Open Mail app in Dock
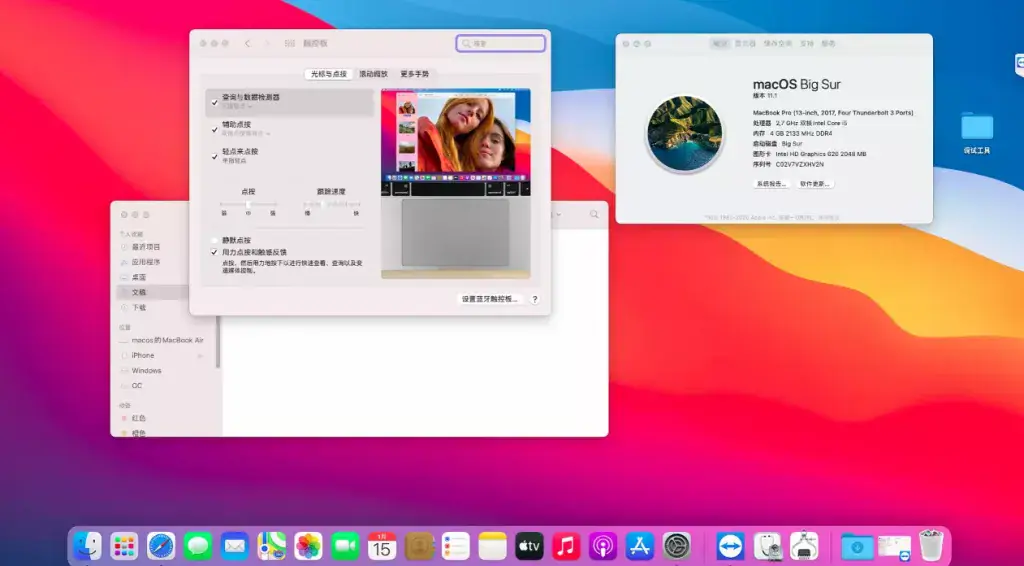The image size is (1024, 566). (234, 546)
